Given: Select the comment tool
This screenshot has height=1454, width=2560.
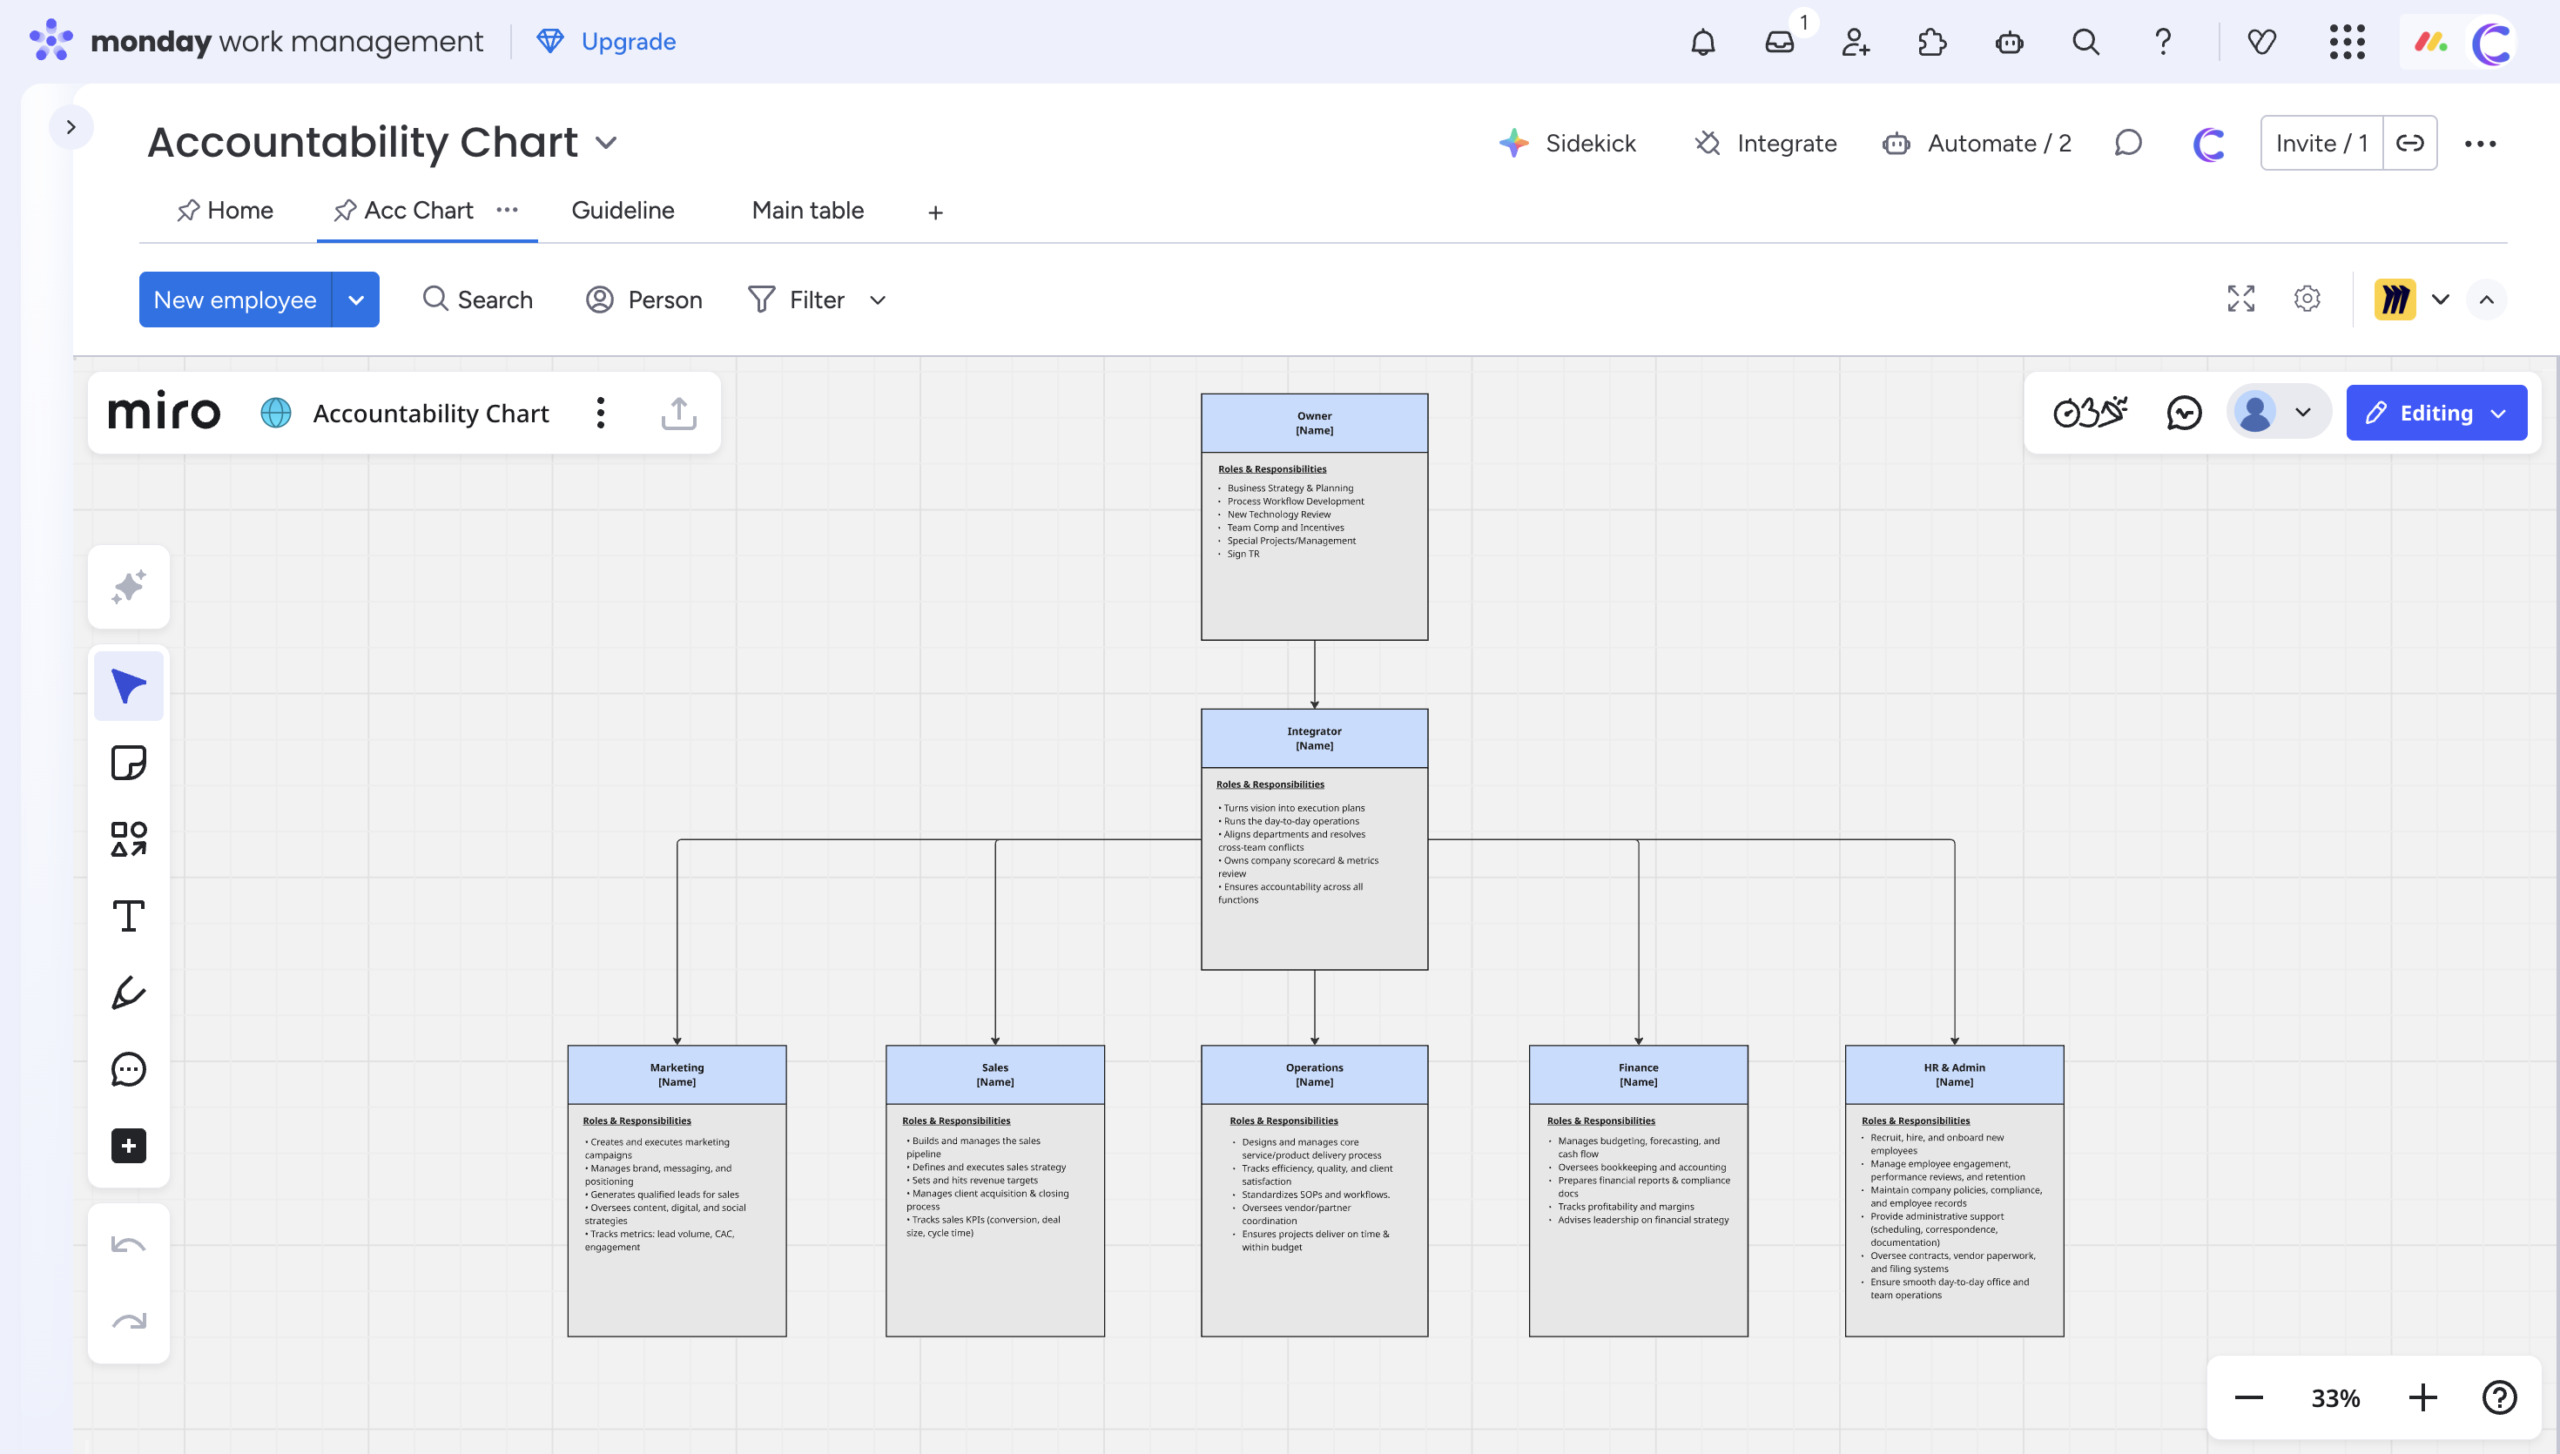Looking at the screenshot, I should click(128, 1069).
